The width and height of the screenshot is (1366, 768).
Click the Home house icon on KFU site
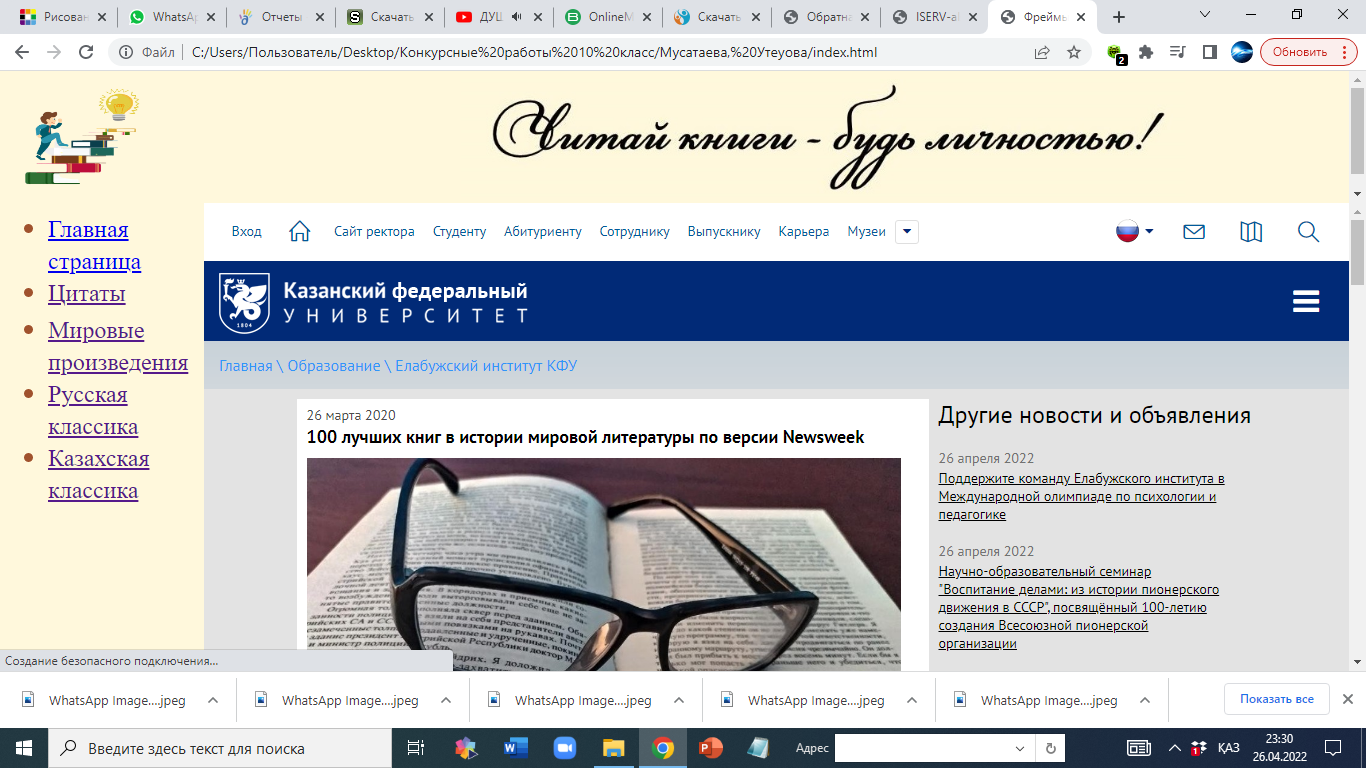point(299,232)
